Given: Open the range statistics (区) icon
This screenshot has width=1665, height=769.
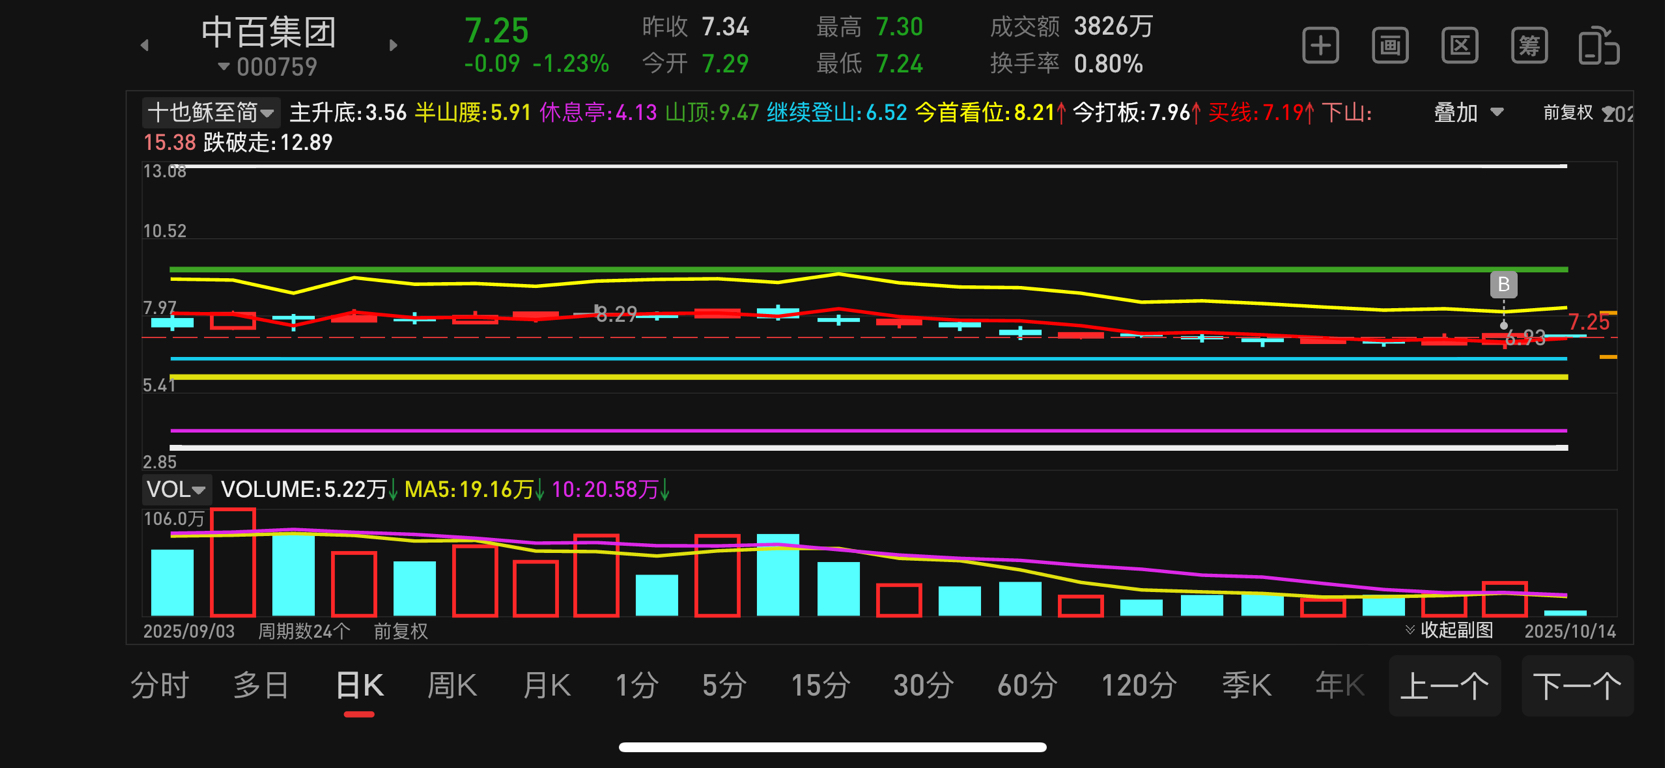Looking at the screenshot, I should 1460,46.
